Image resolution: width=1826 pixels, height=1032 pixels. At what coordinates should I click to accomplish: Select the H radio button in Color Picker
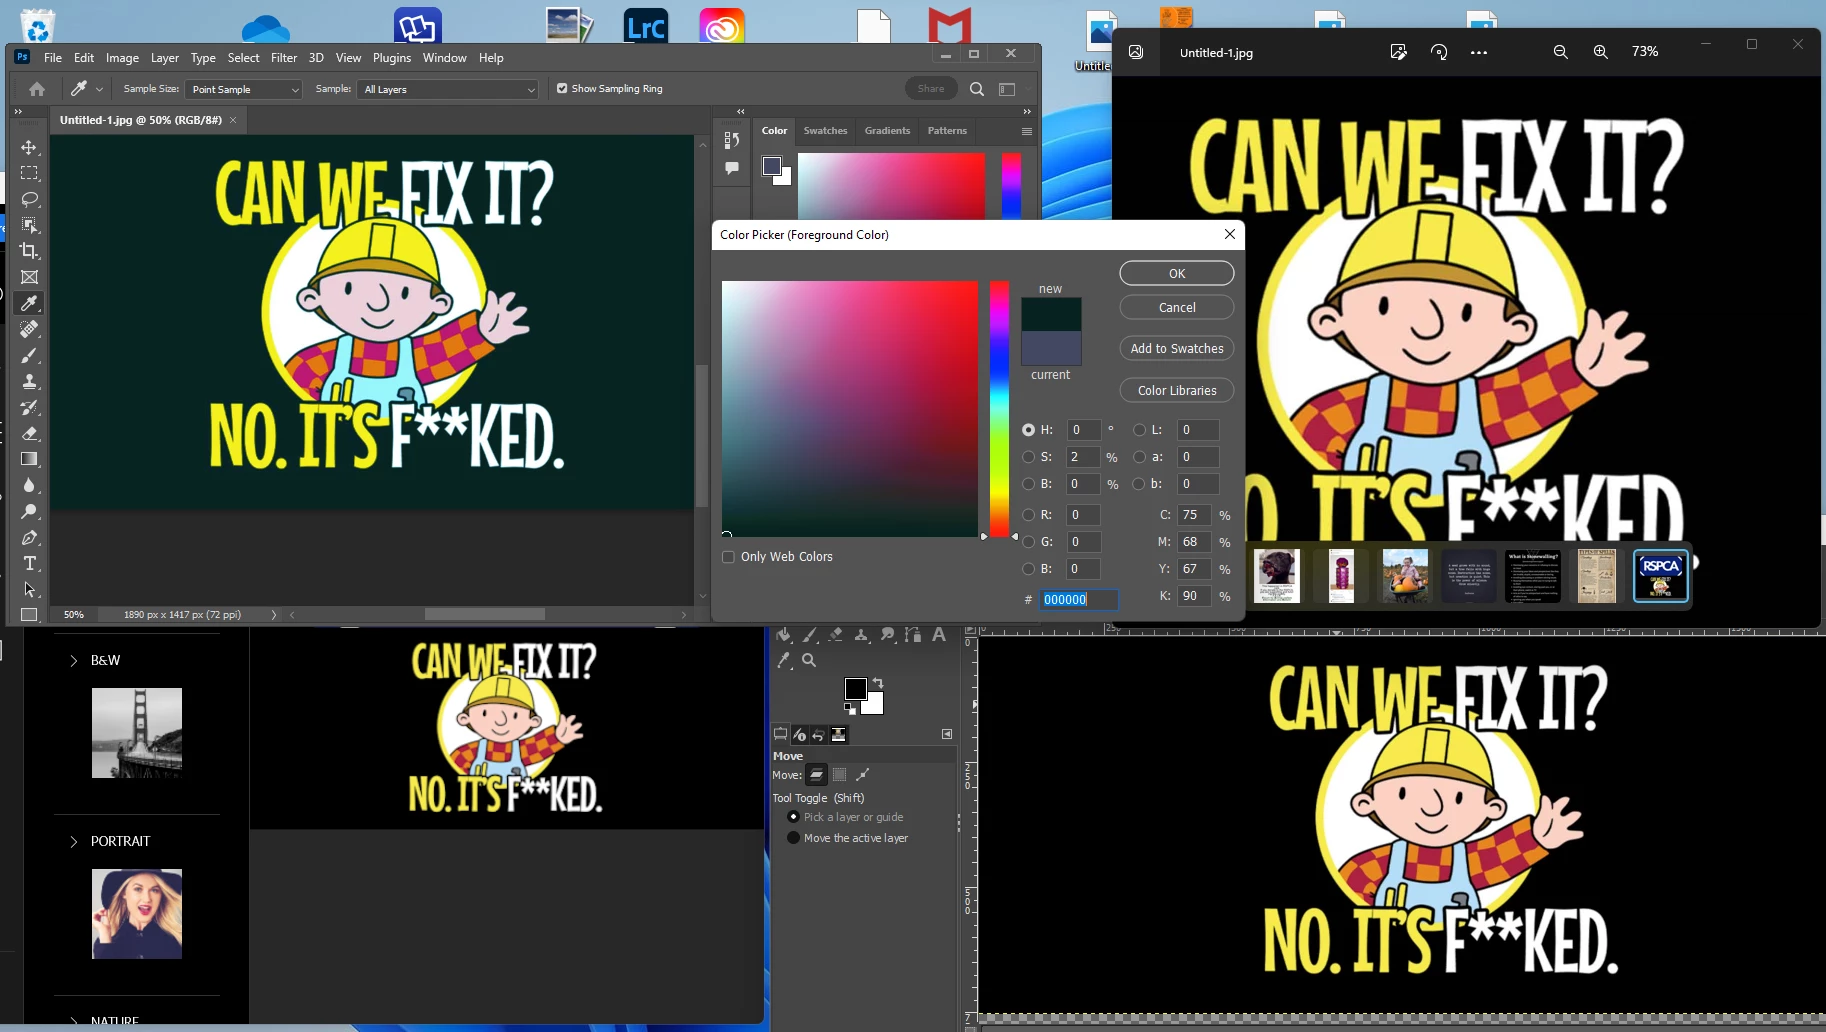1028,430
